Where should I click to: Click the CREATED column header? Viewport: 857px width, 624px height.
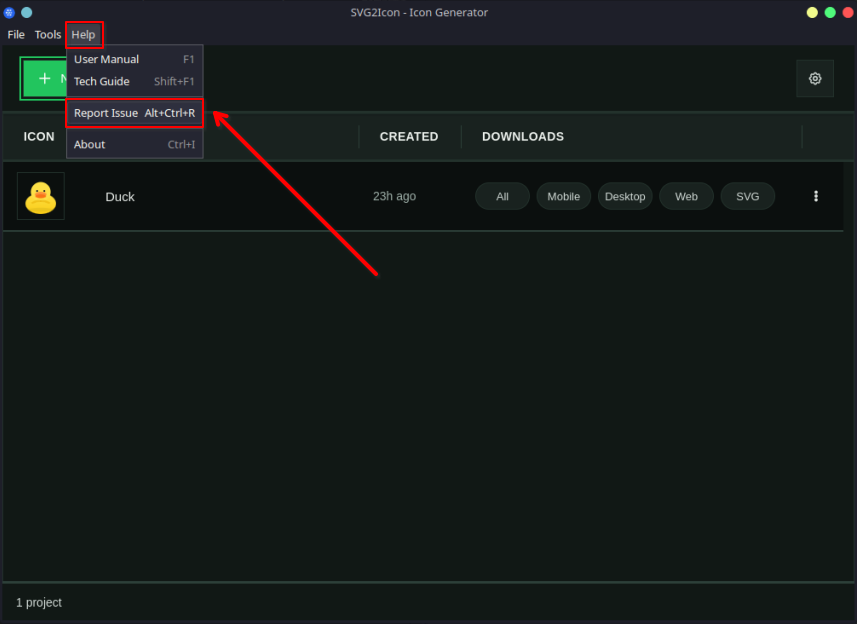click(x=409, y=136)
